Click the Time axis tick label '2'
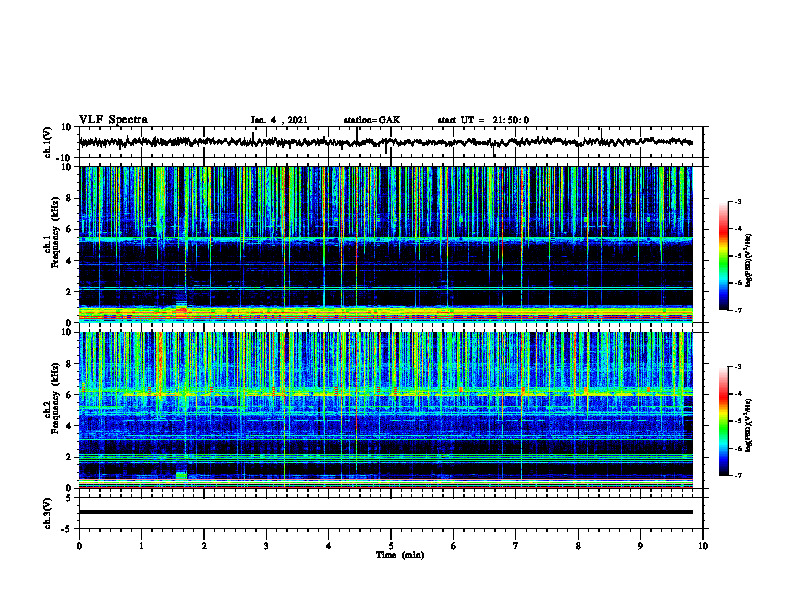 (204, 546)
